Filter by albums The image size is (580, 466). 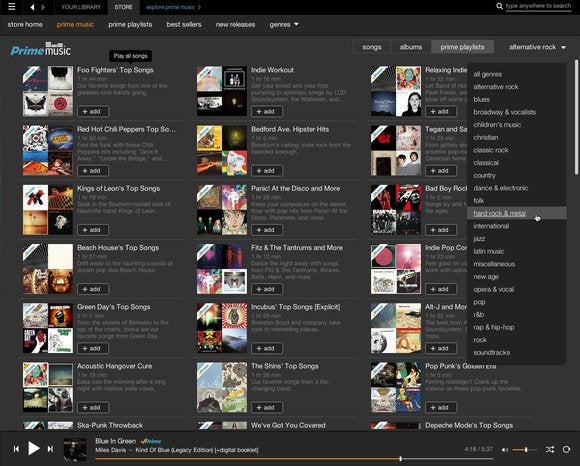tap(411, 47)
